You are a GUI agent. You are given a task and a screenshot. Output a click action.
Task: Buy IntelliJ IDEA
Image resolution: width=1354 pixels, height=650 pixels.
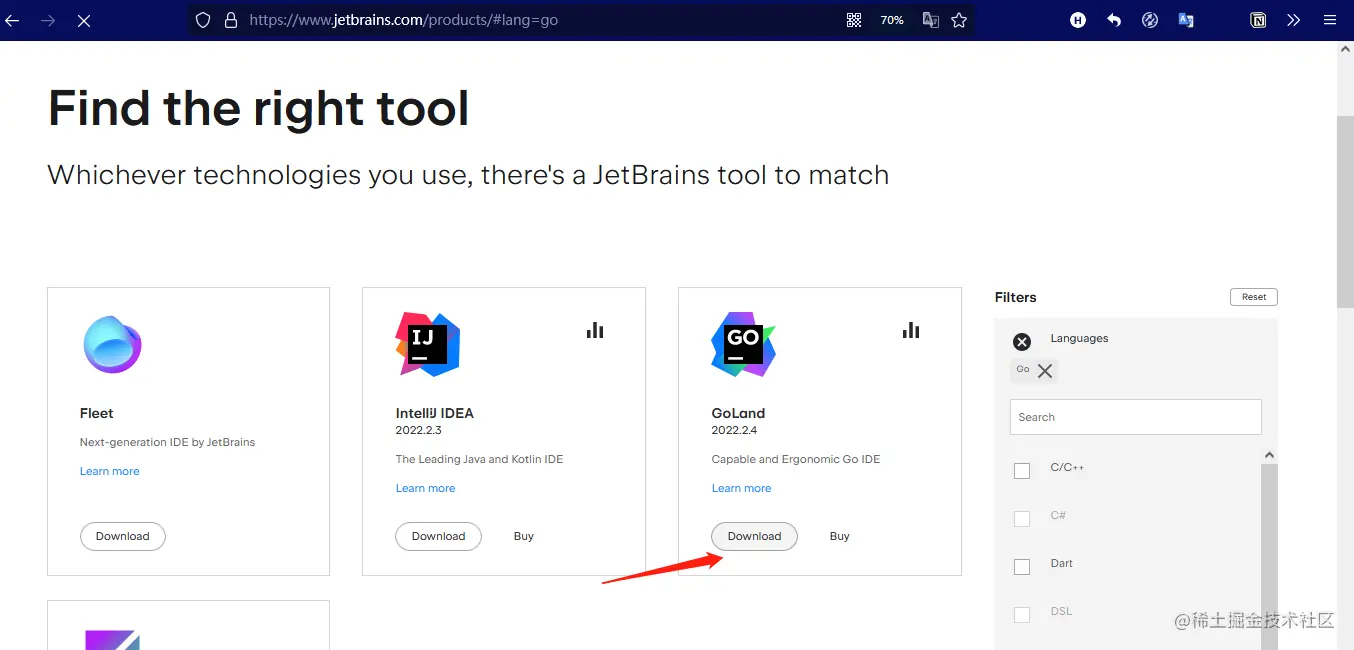[x=524, y=536]
